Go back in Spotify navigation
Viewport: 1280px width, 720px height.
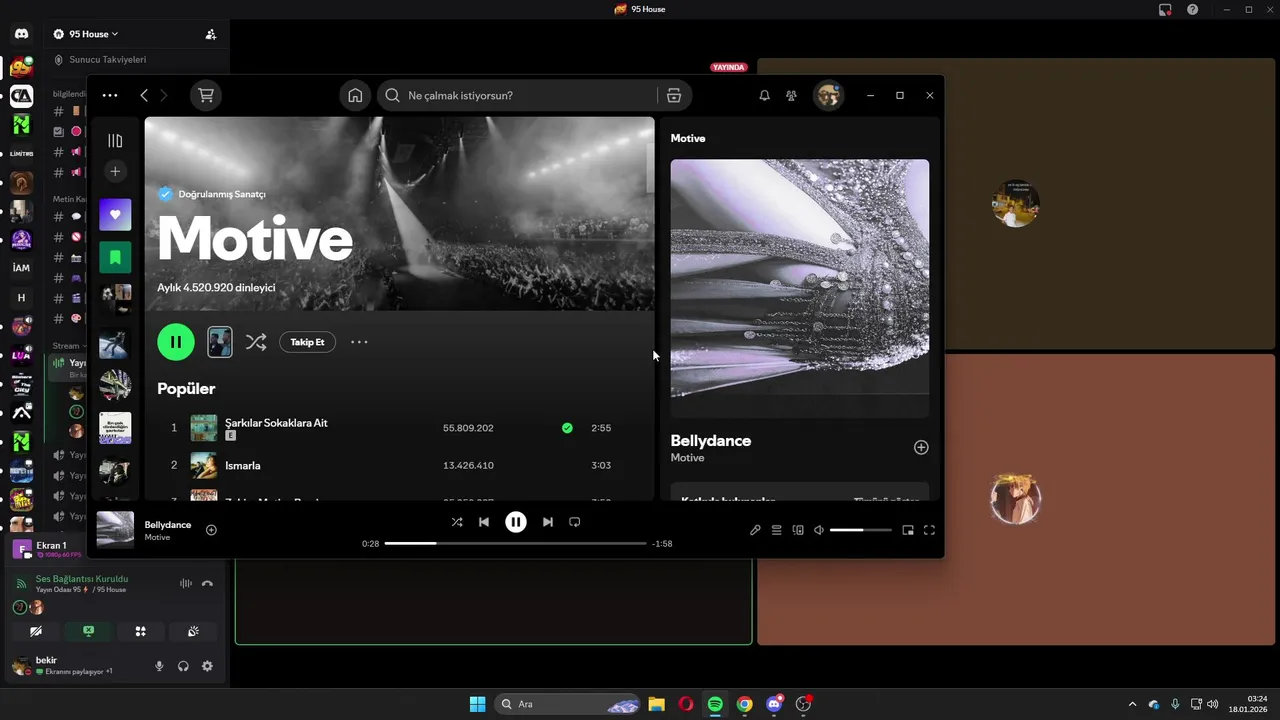pyautogui.click(x=144, y=95)
